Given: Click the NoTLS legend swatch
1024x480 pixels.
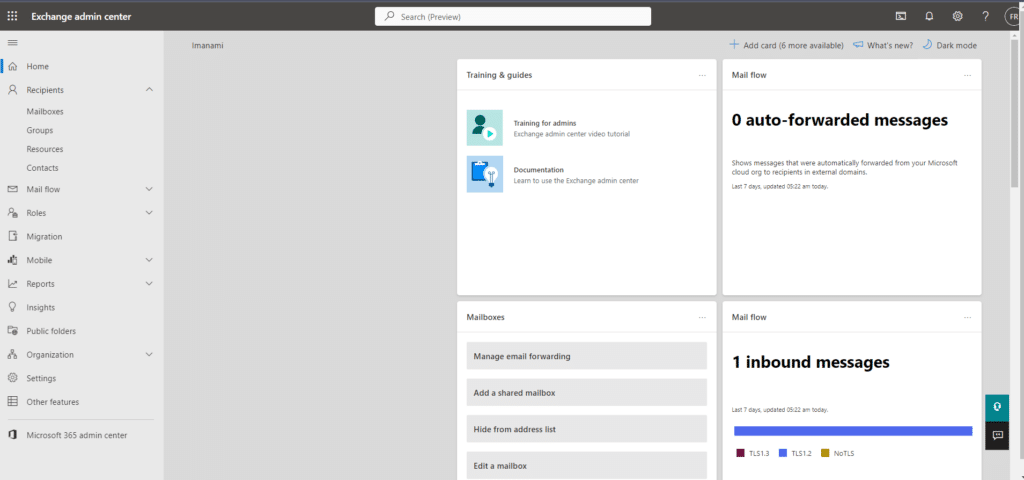Looking at the screenshot, I should (x=825, y=453).
